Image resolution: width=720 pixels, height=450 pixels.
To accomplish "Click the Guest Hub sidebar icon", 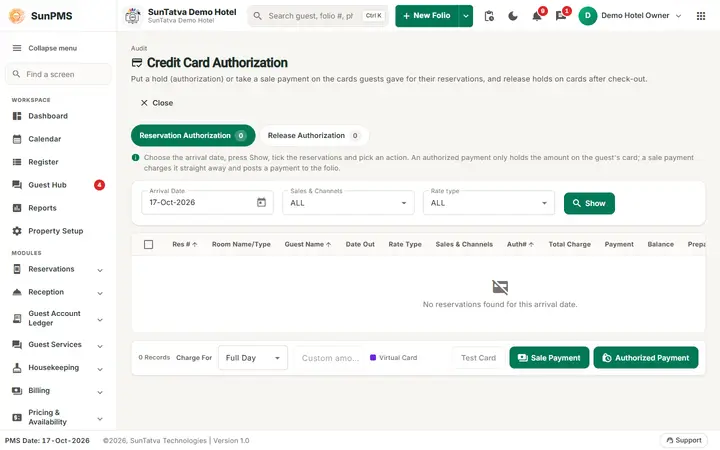I will pyautogui.click(x=17, y=185).
